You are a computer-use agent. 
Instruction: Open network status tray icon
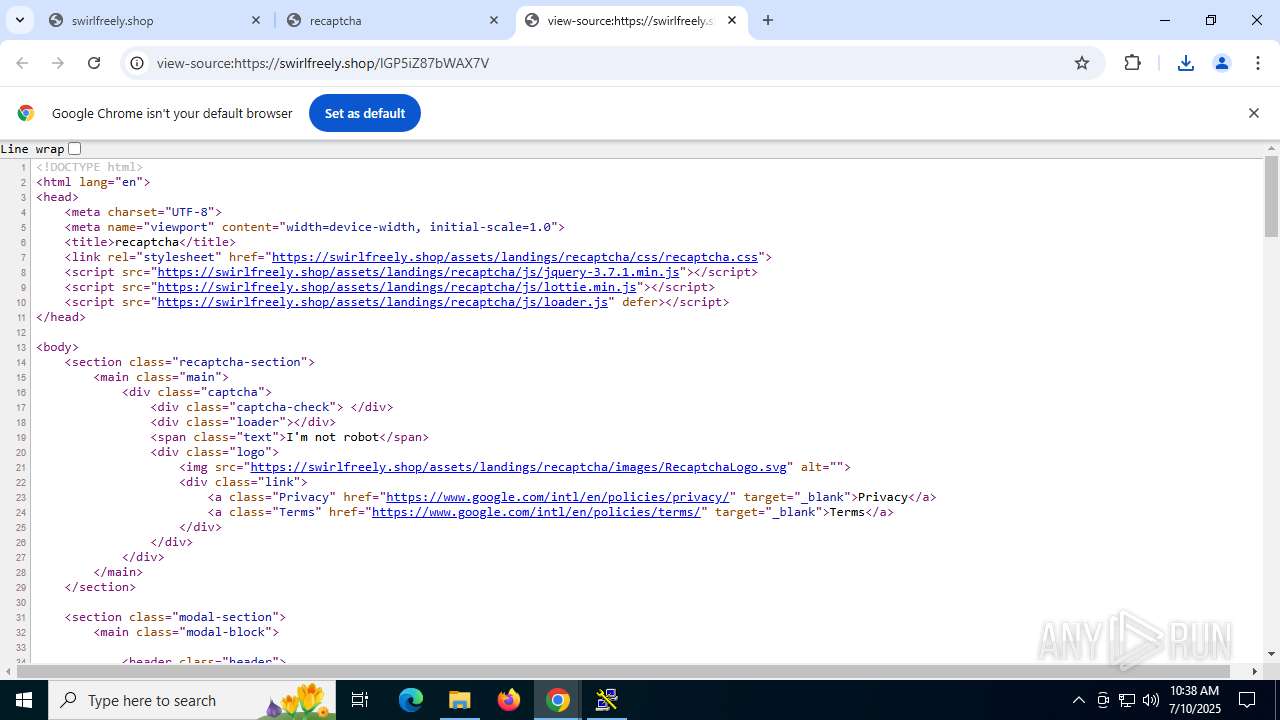point(1127,700)
